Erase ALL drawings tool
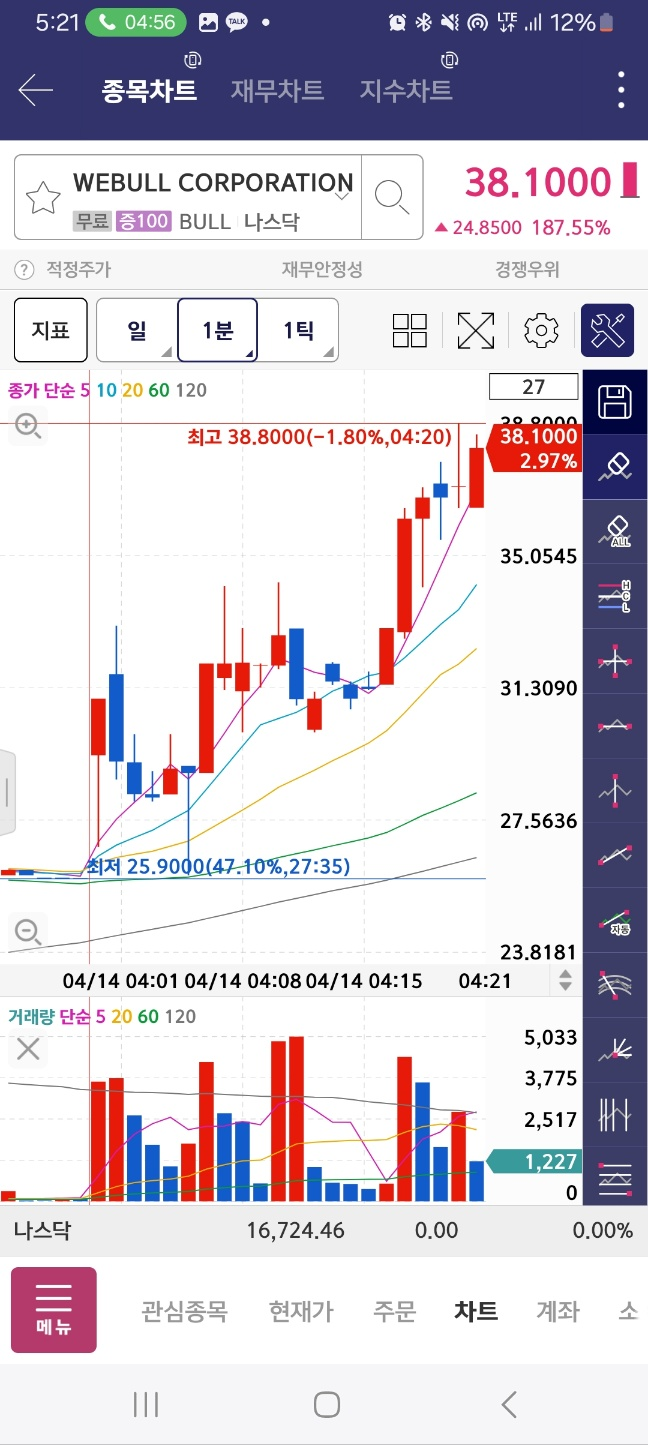 615,532
